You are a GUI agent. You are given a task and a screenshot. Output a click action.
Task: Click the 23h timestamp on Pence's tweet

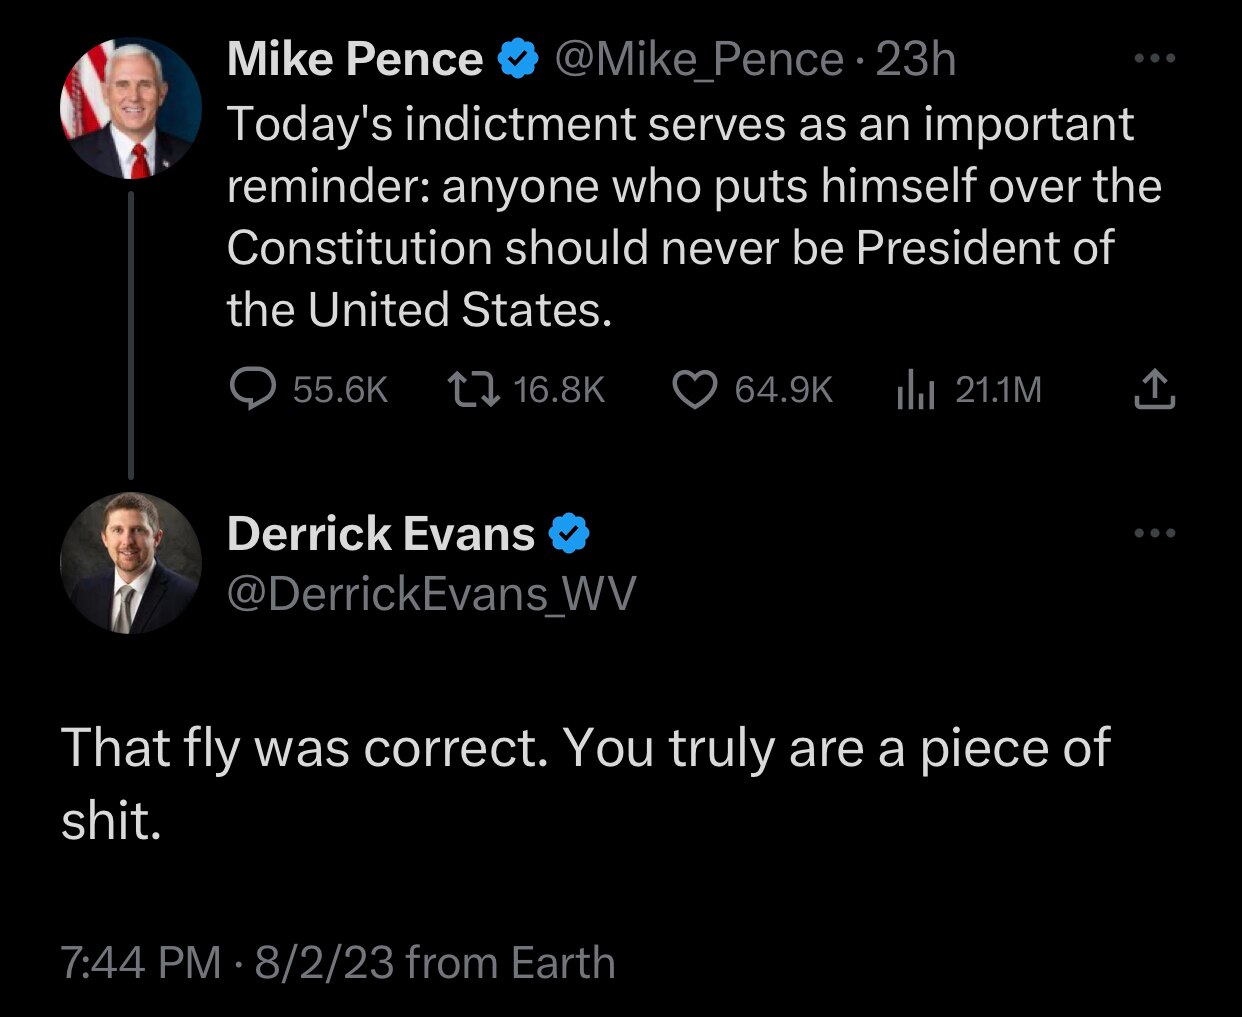tap(914, 58)
